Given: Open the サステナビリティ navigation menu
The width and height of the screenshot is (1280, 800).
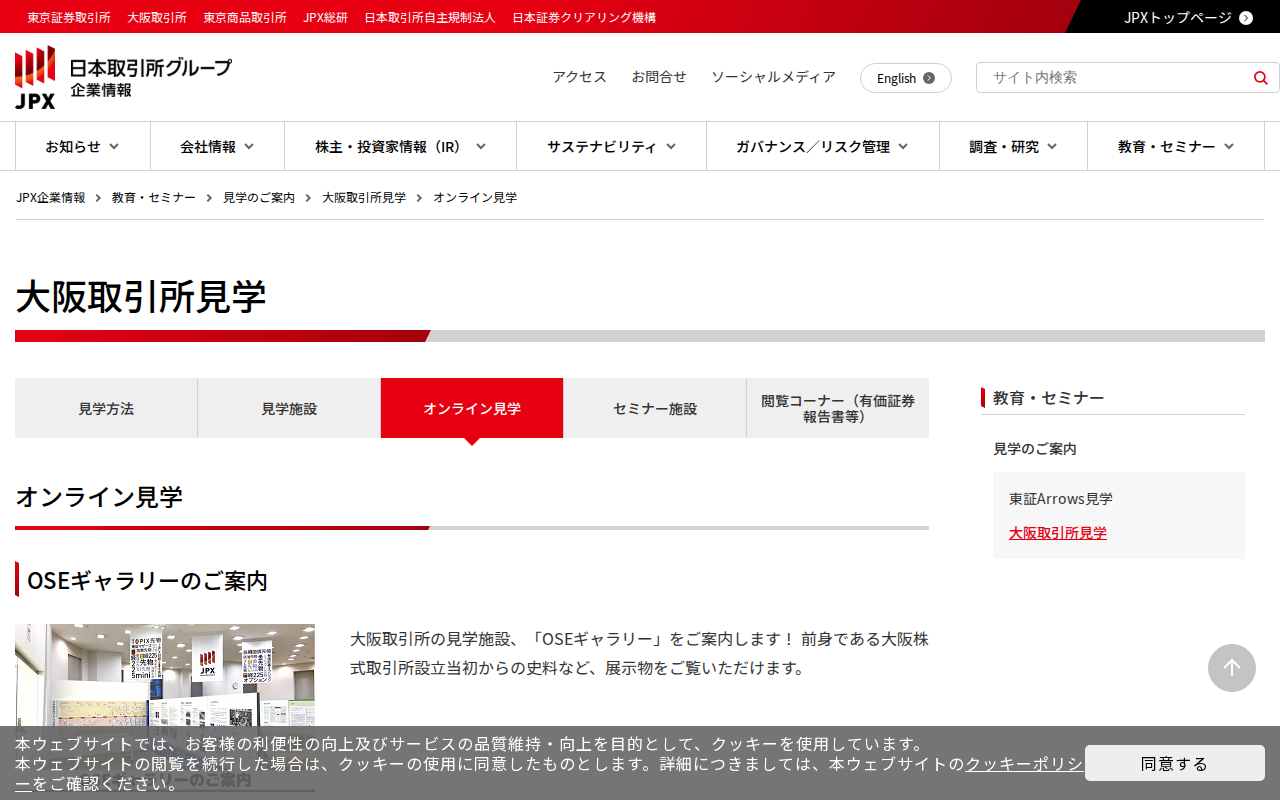Looking at the screenshot, I should (612, 147).
